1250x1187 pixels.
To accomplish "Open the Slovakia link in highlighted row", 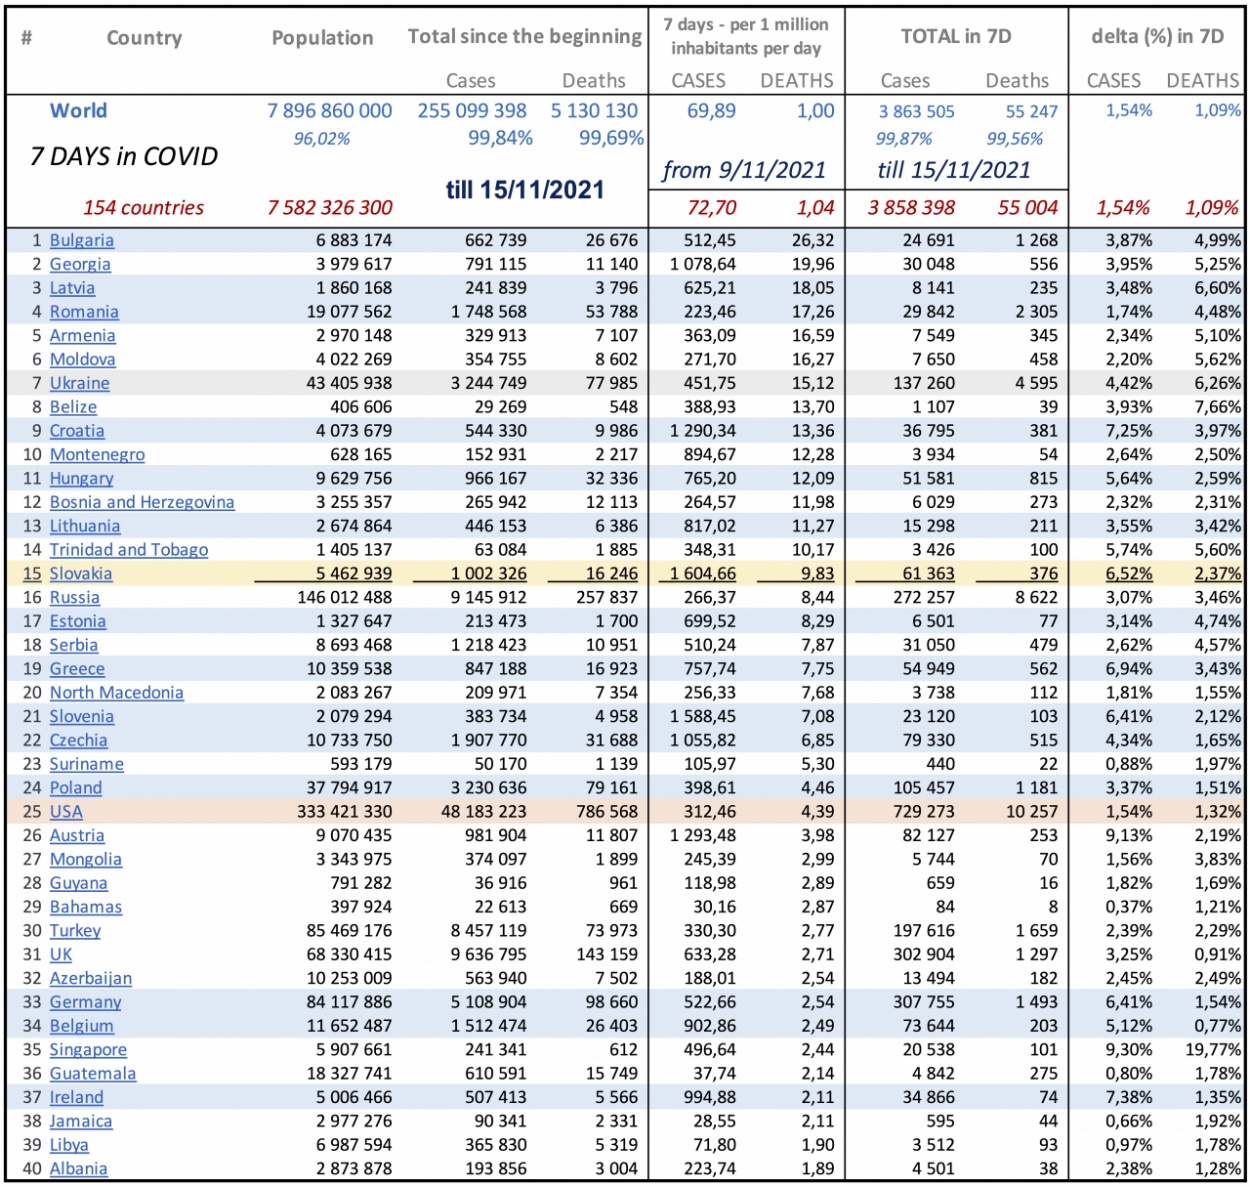I will (x=80, y=574).
